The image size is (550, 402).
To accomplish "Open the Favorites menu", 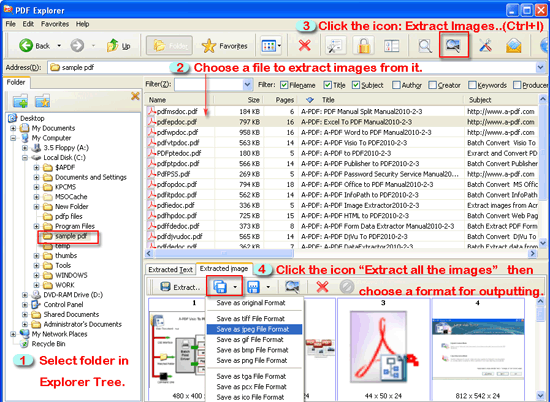I will pyautogui.click(x=55, y=24).
